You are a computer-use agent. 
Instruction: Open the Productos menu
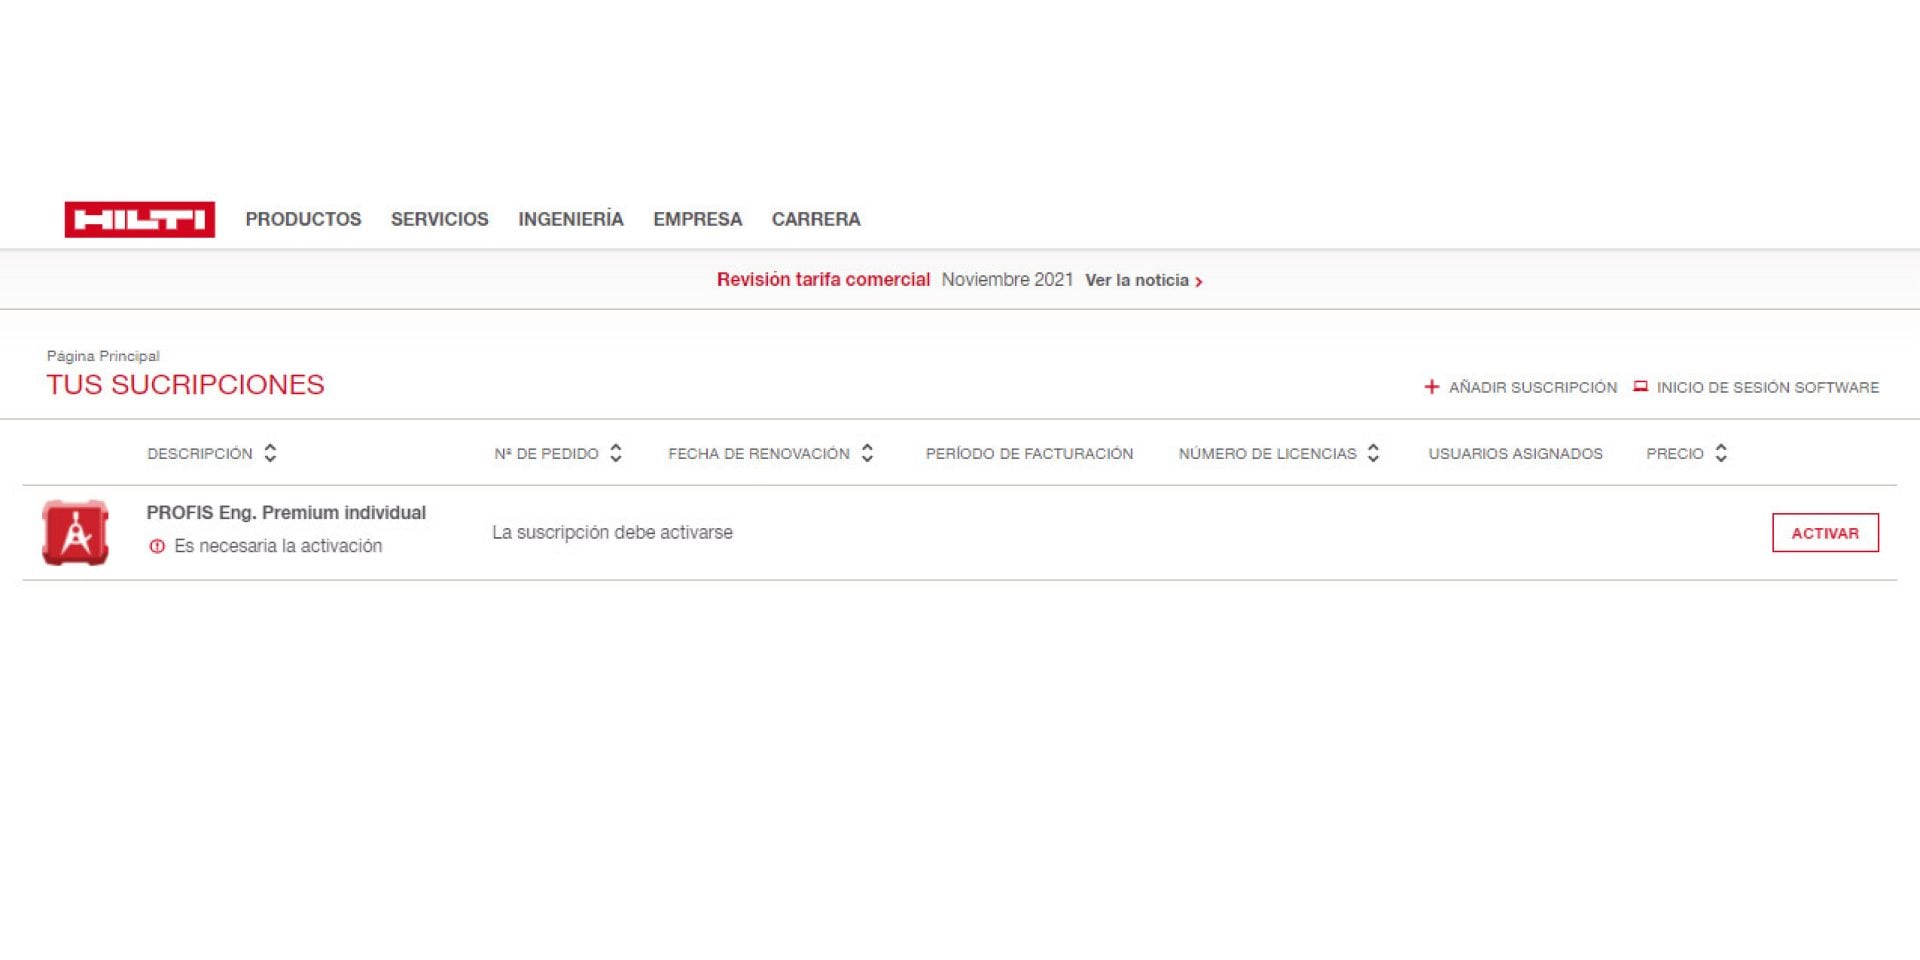coord(303,219)
